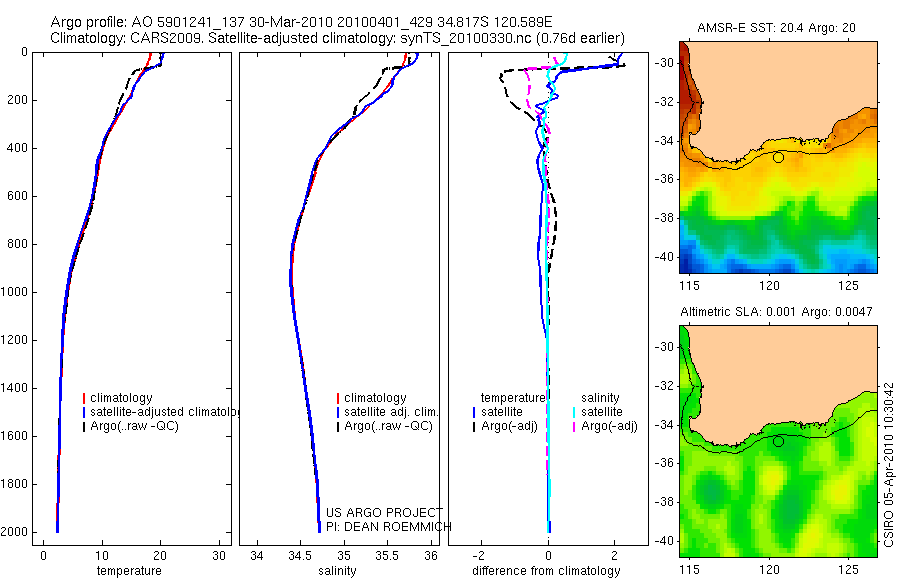Viewport: 900px width, 580px height.
Task: Click the 'Argo profile: AO 5901241_137' title line
Action: tap(301, 22)
